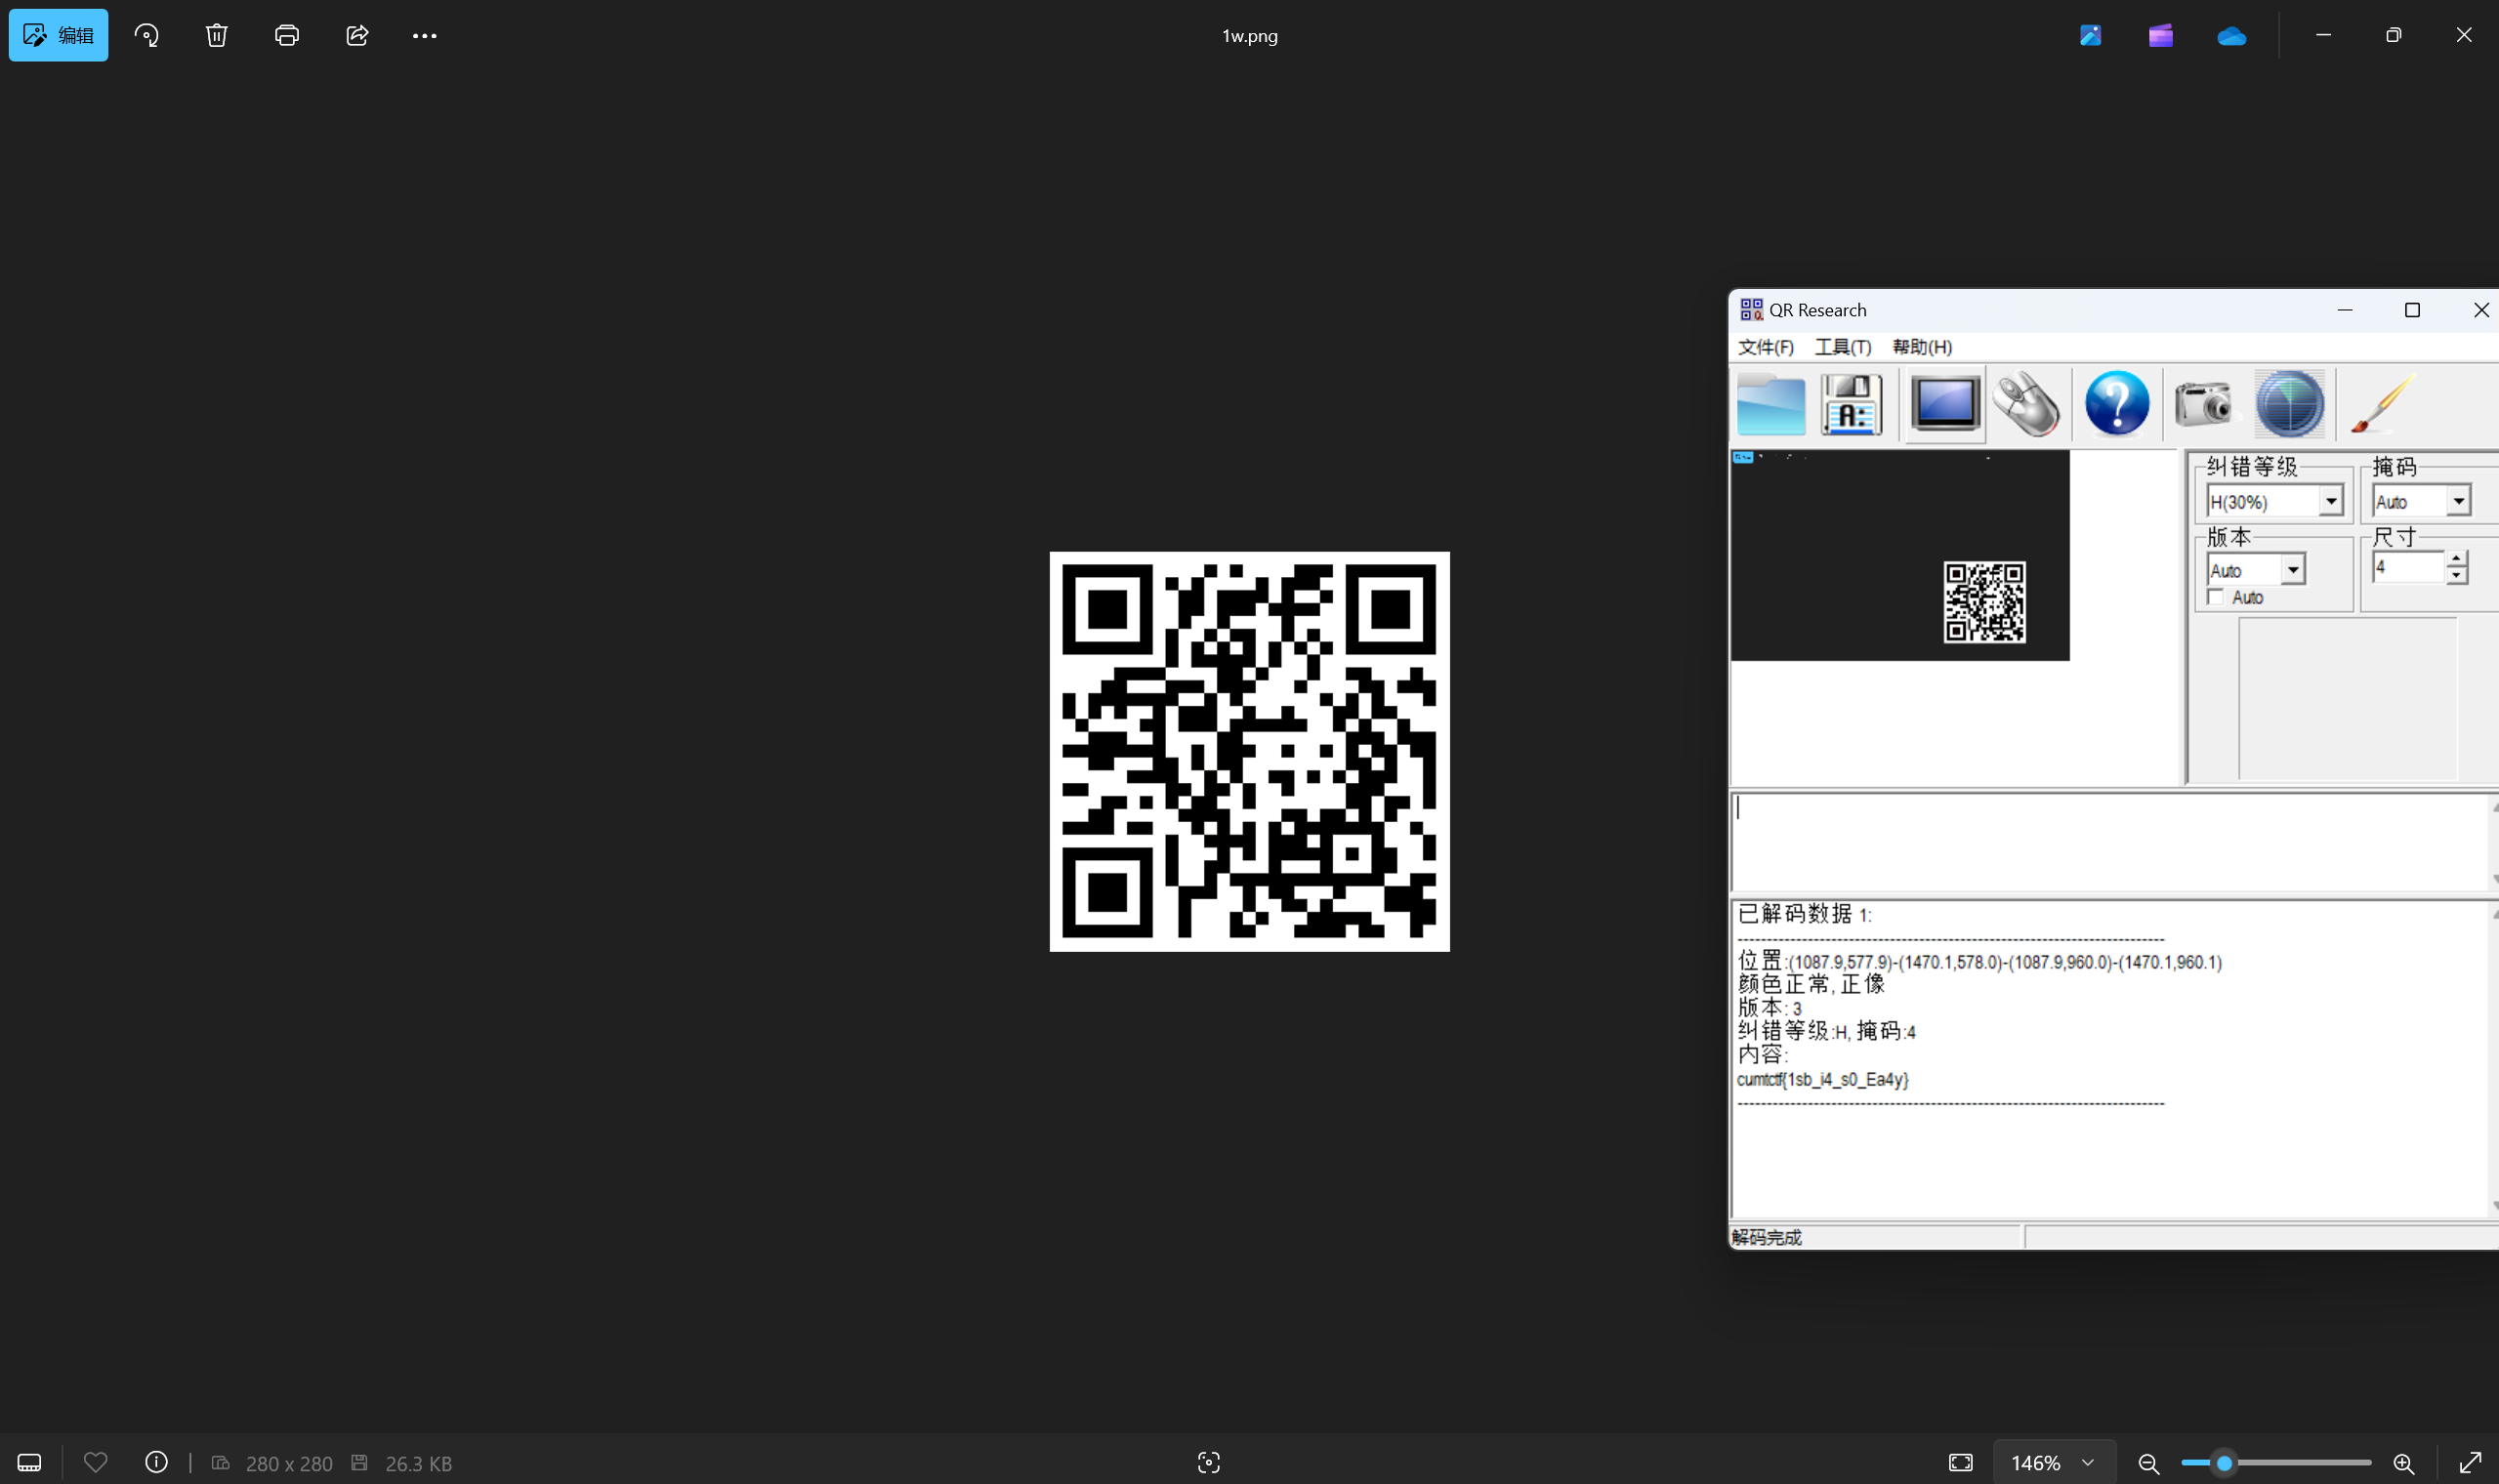The image size is (2499, 1484).
Task: Minimize the QR Research window
Action: pyautogui.click(x=2344, y=310)
